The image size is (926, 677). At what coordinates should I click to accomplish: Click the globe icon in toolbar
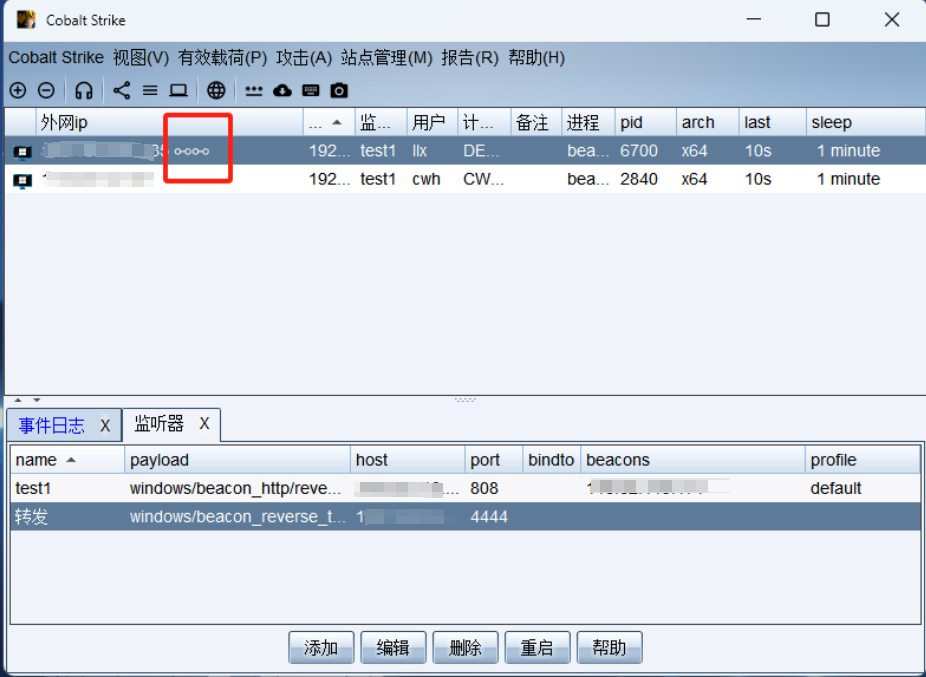216,90
